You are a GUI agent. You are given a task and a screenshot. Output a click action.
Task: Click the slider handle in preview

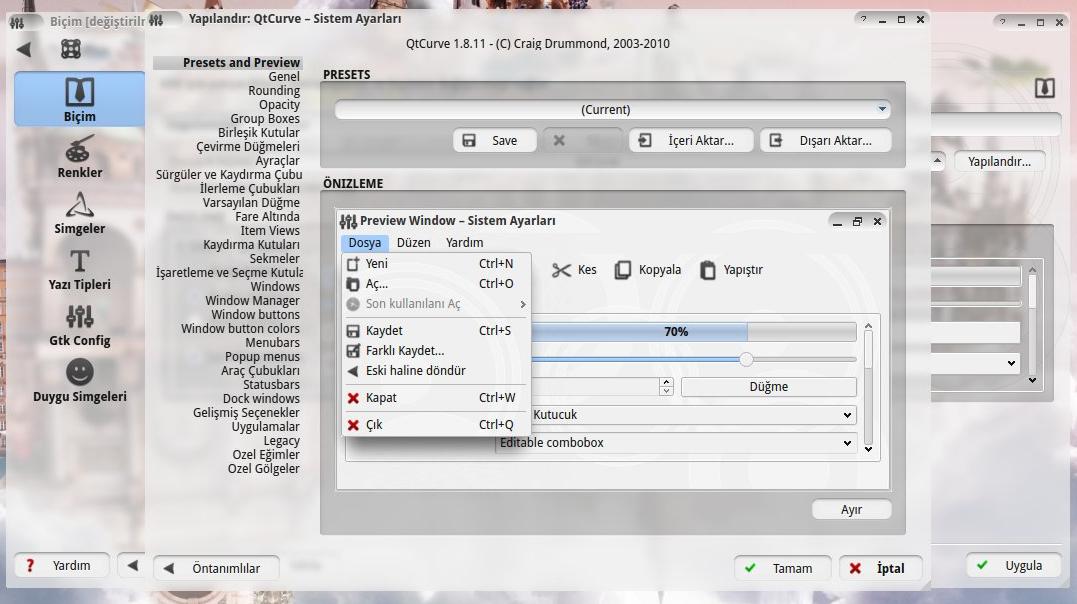pyautogui.click(x=746, y=359)
